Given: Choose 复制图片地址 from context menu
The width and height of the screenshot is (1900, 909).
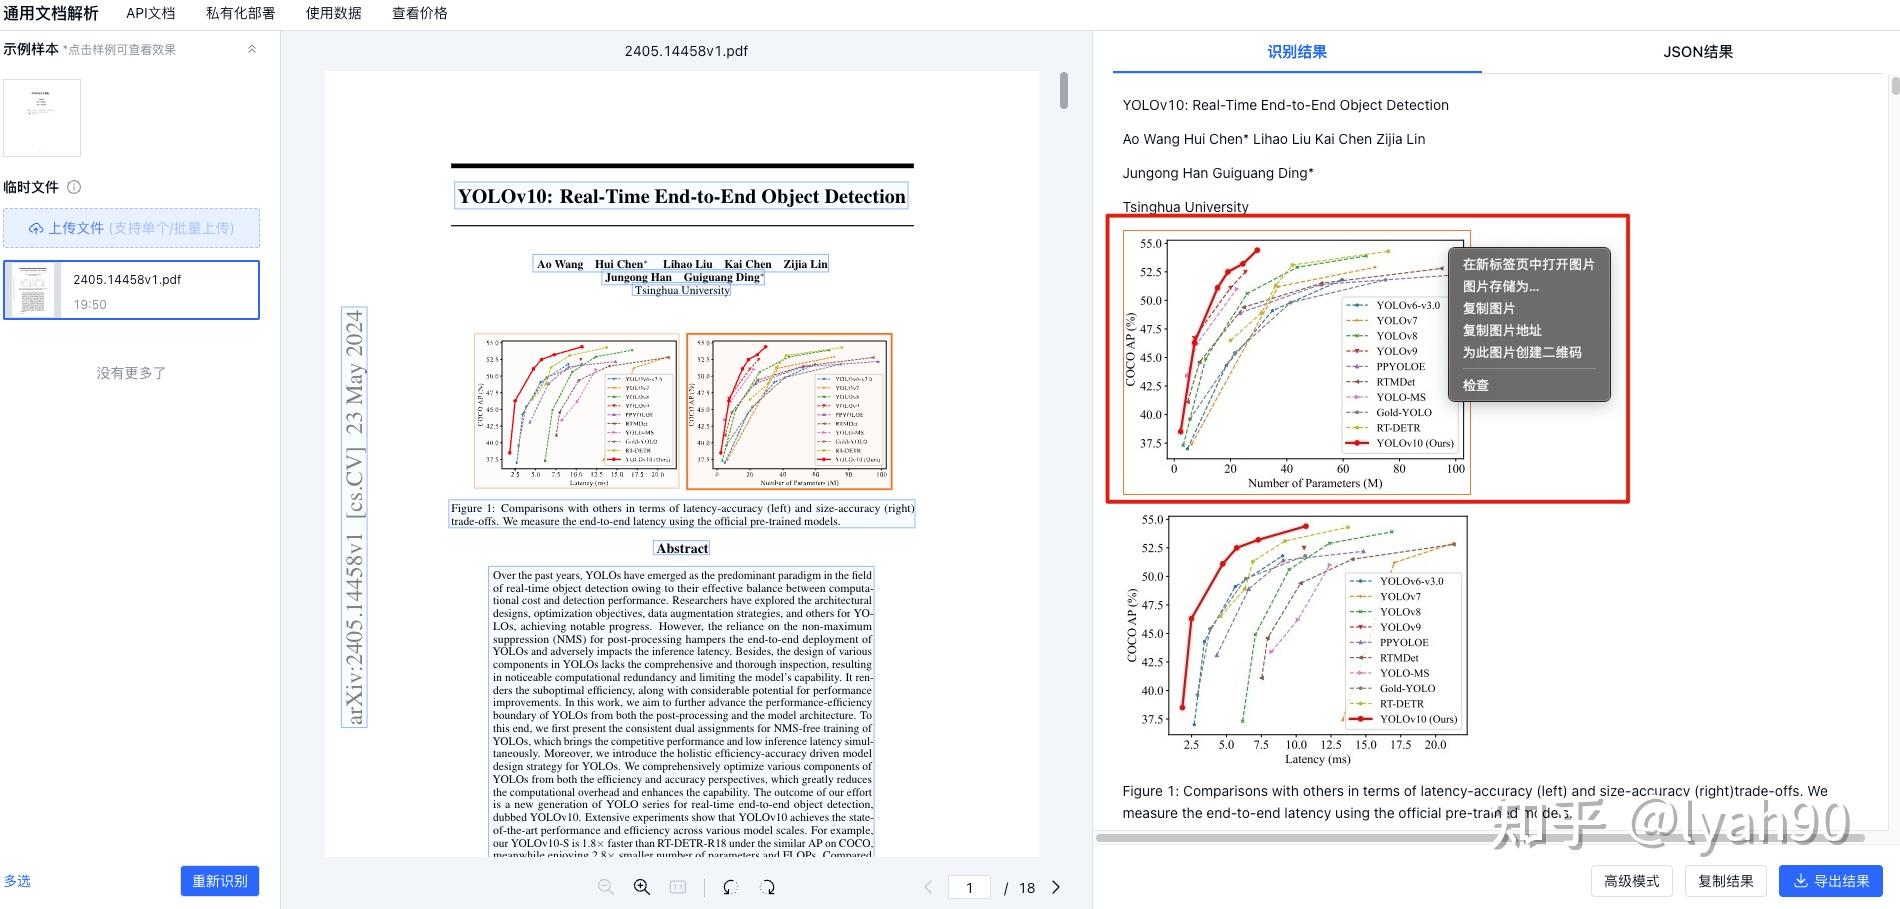Looking at the screenshot, I should point(1529,330).
